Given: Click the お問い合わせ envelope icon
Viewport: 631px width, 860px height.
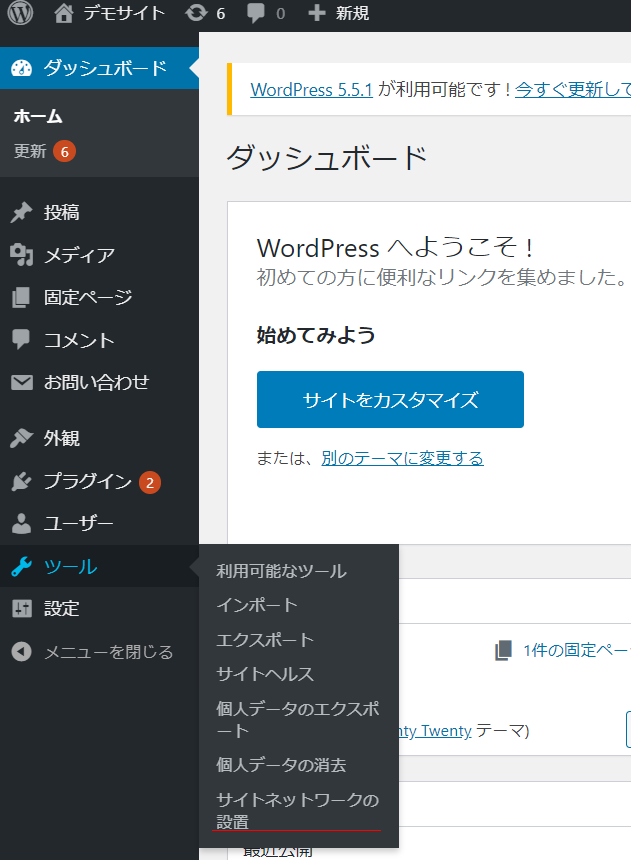Looking at the screenshot, I should click(22, 382).
